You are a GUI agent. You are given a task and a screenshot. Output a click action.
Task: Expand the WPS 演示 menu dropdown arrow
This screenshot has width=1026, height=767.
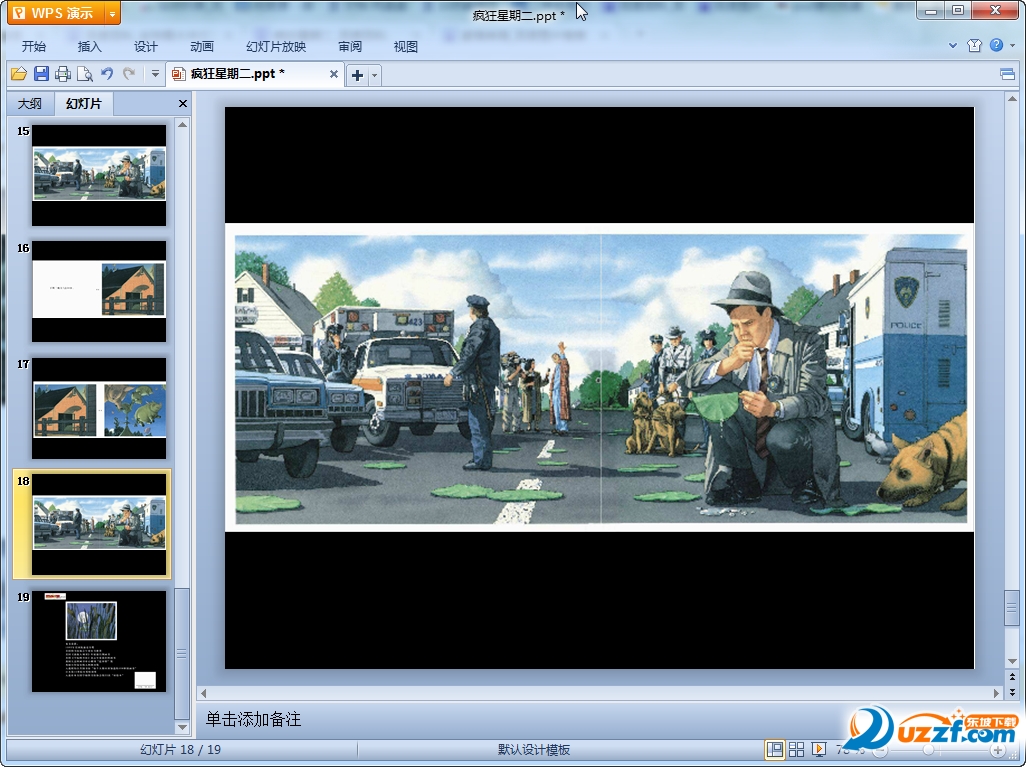point(113,13)
